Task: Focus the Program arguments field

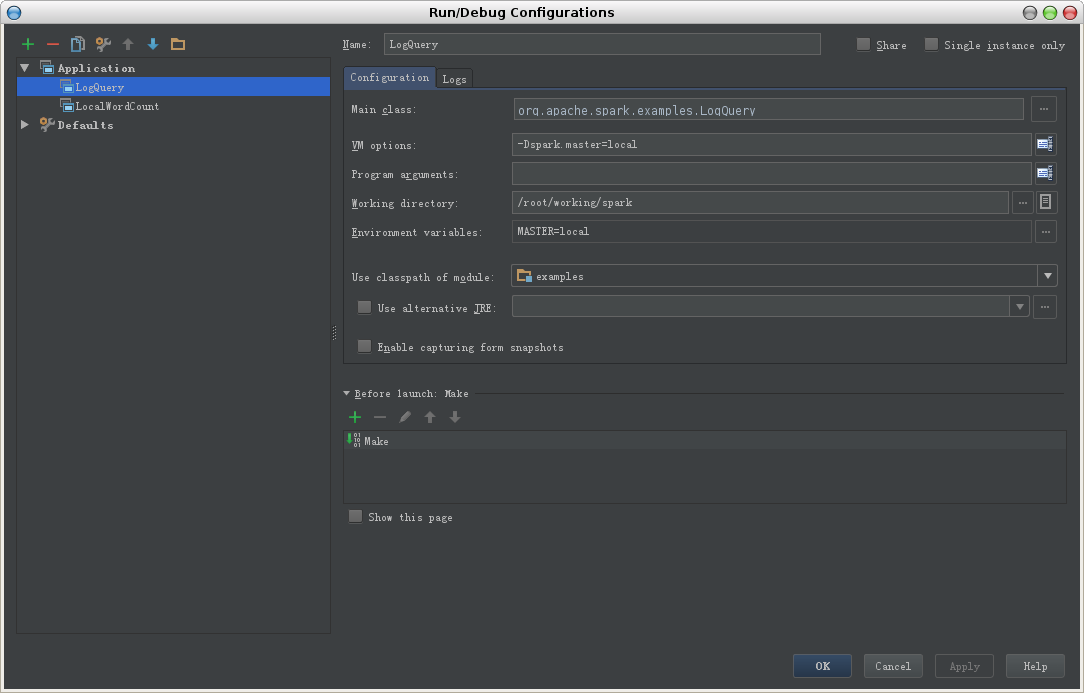Action: coord(772,174)
